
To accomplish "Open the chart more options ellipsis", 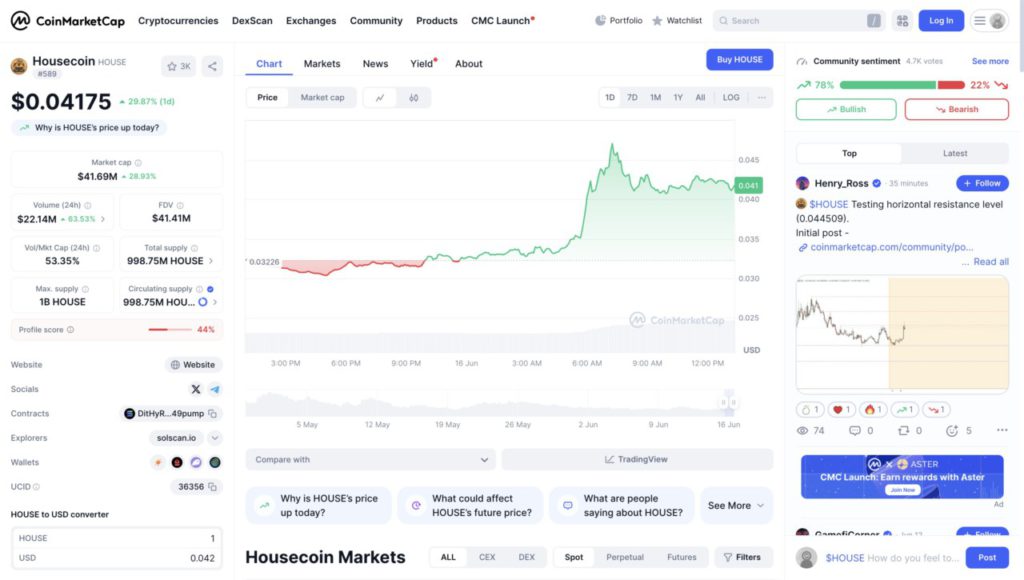I will coord(761,97).
